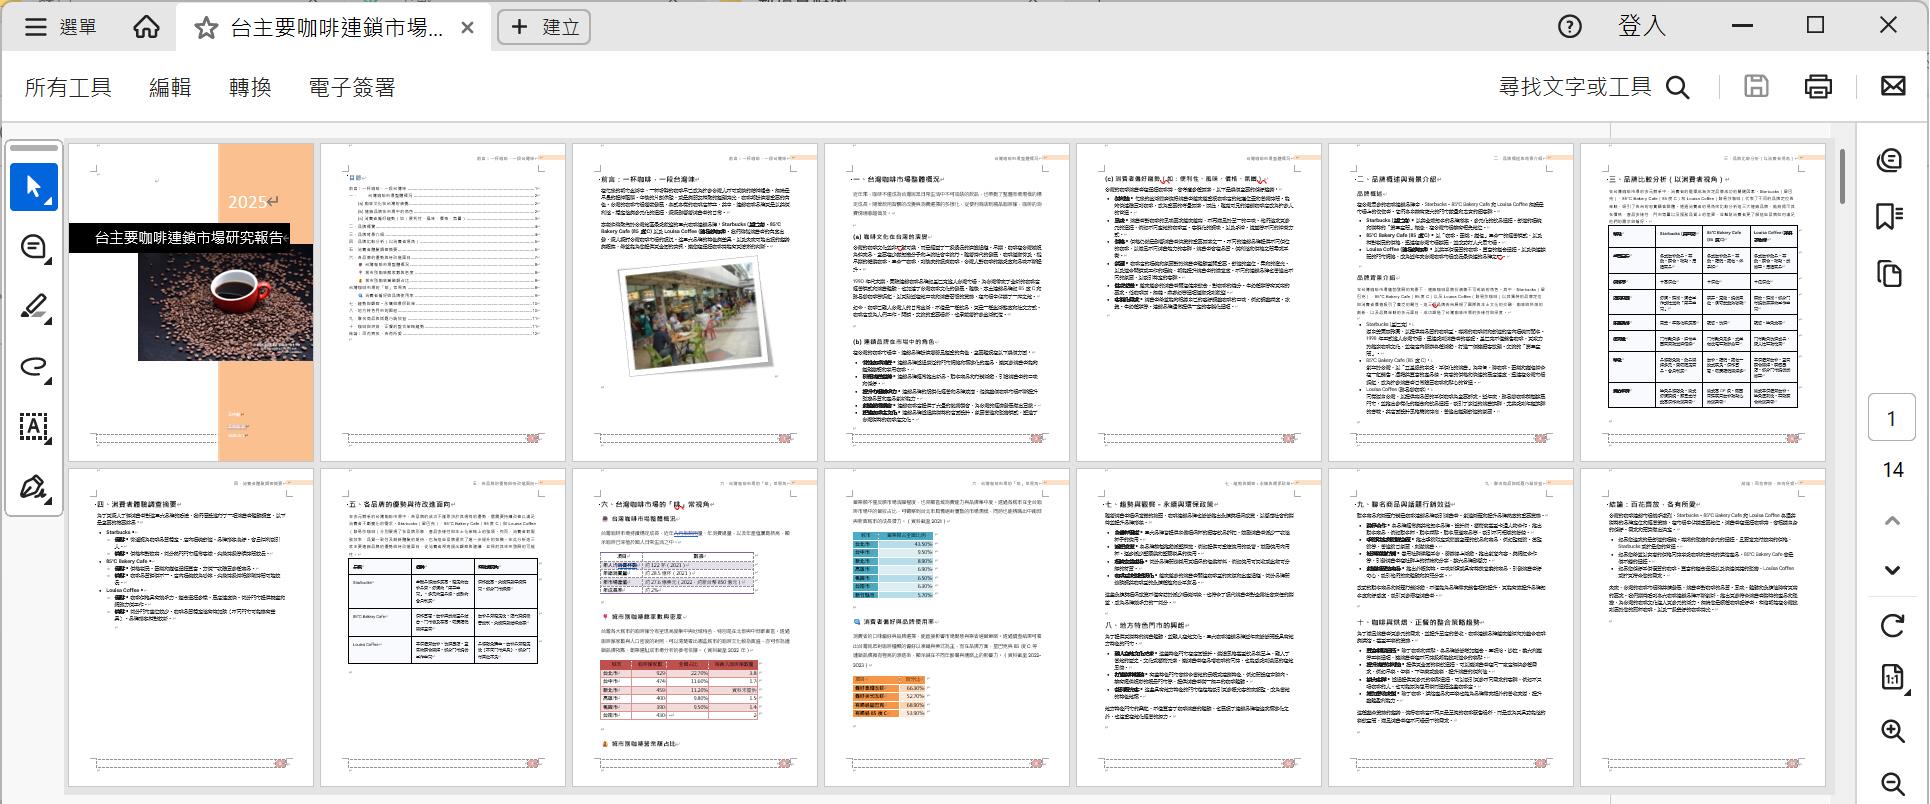The width and height of the screenshot is (1930, 804).
Task: Go to next page with down chevron
Action: click(x=1891, y=570)
